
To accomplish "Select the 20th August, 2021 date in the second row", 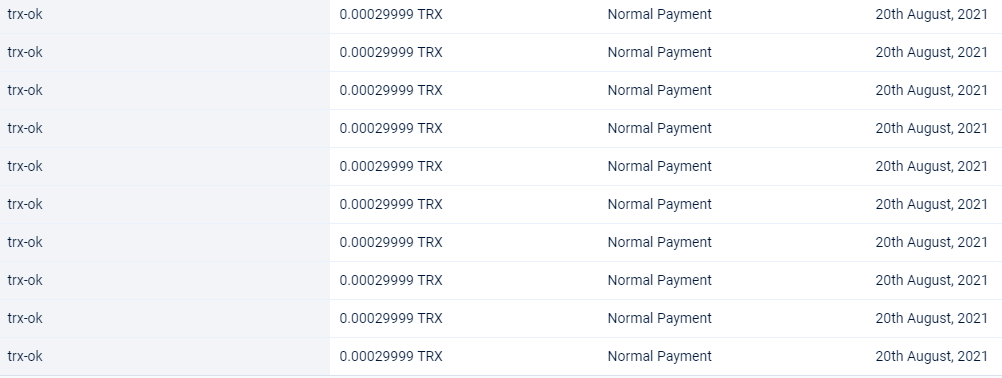I will point(931,52).
